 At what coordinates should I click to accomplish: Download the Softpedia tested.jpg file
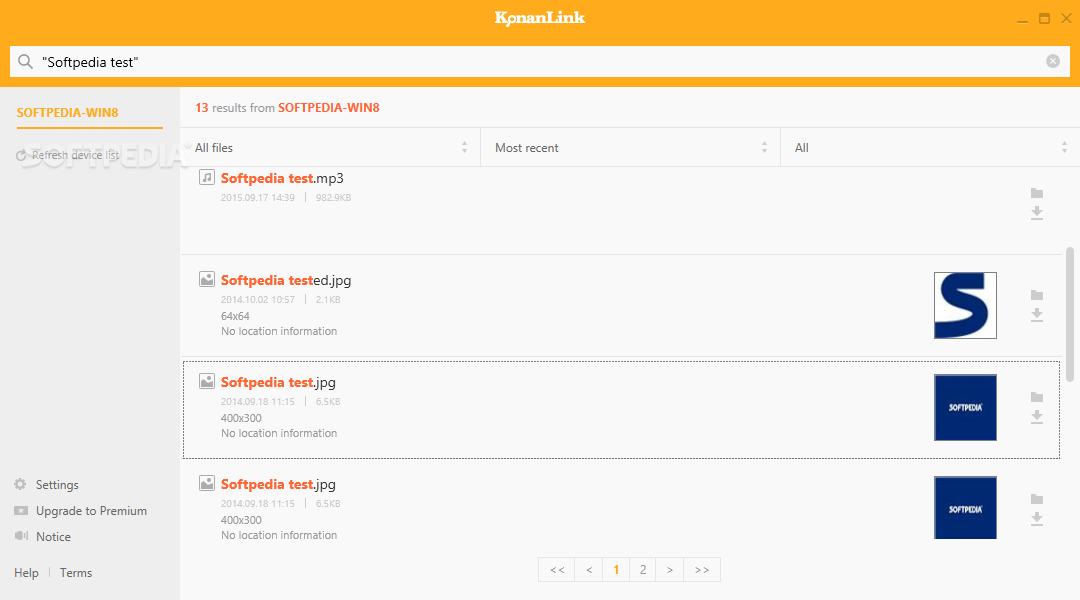pos(1037,315)
